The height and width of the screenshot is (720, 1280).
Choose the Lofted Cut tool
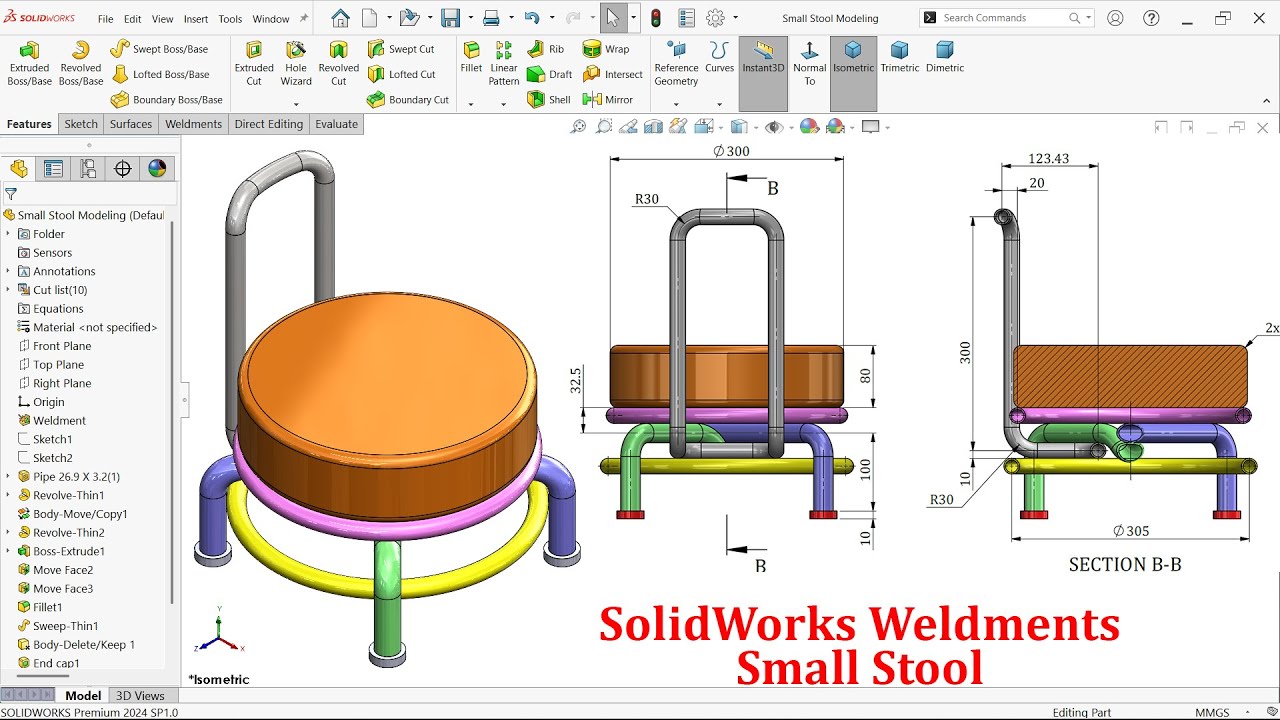pyautogui.click(x=401, y=74)
